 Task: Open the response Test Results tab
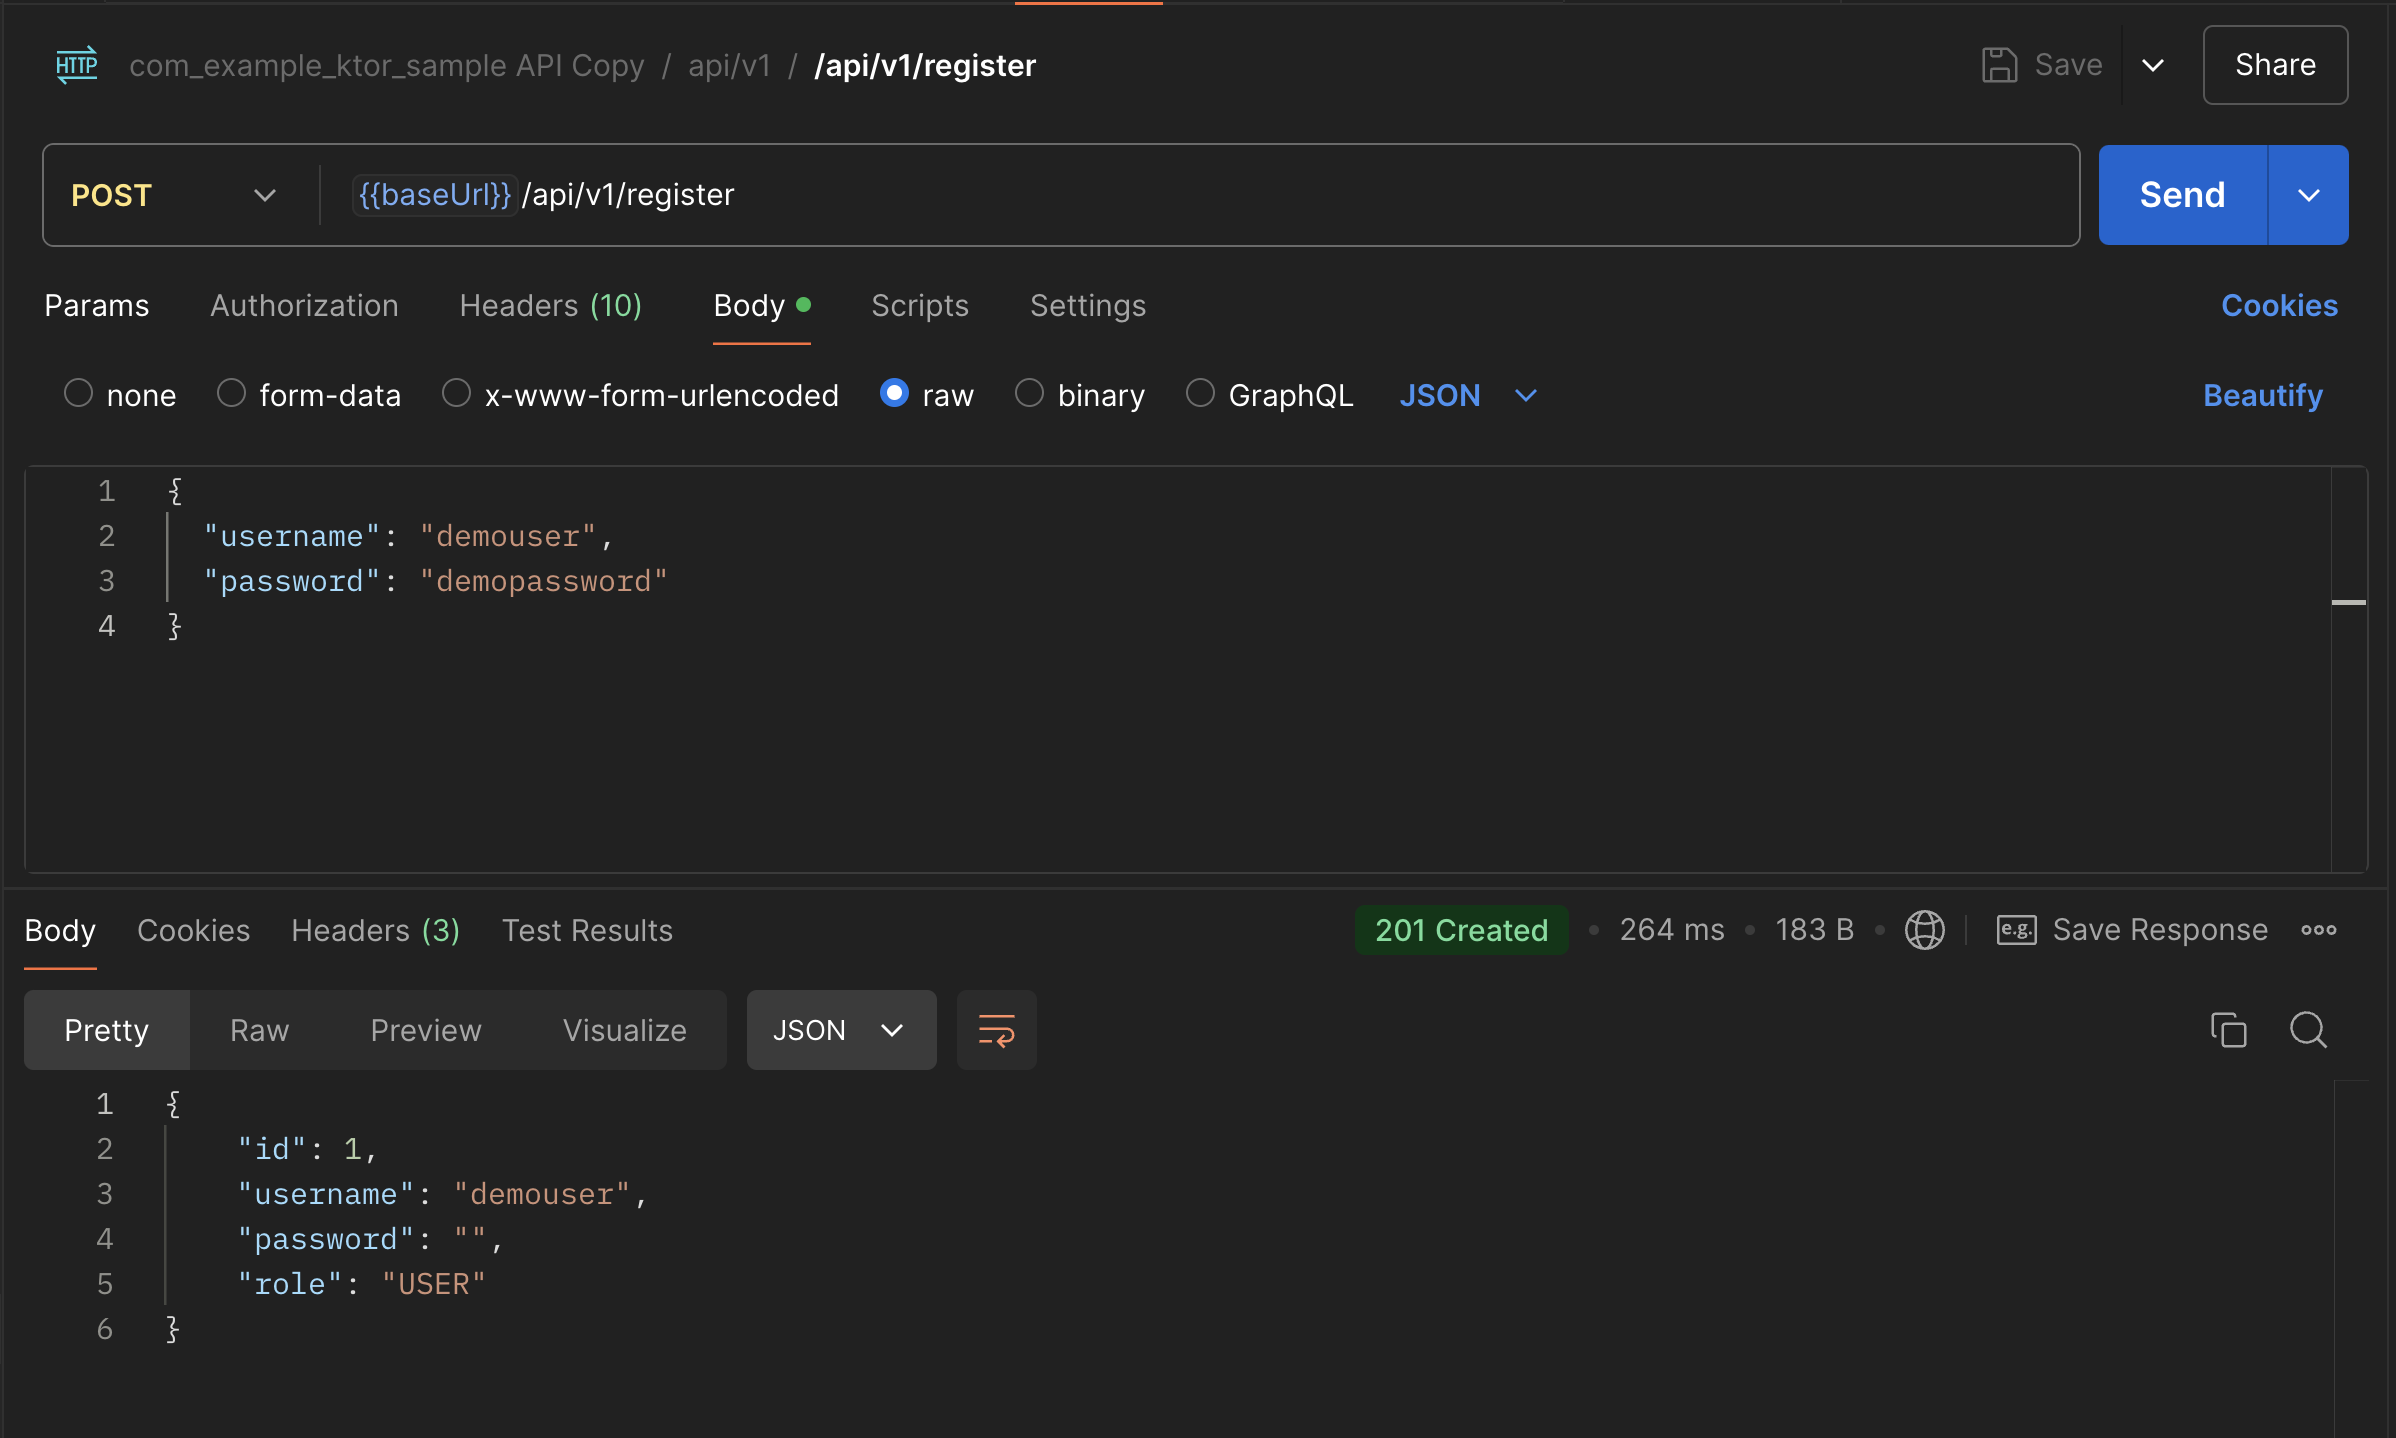(x=587, y=931)
